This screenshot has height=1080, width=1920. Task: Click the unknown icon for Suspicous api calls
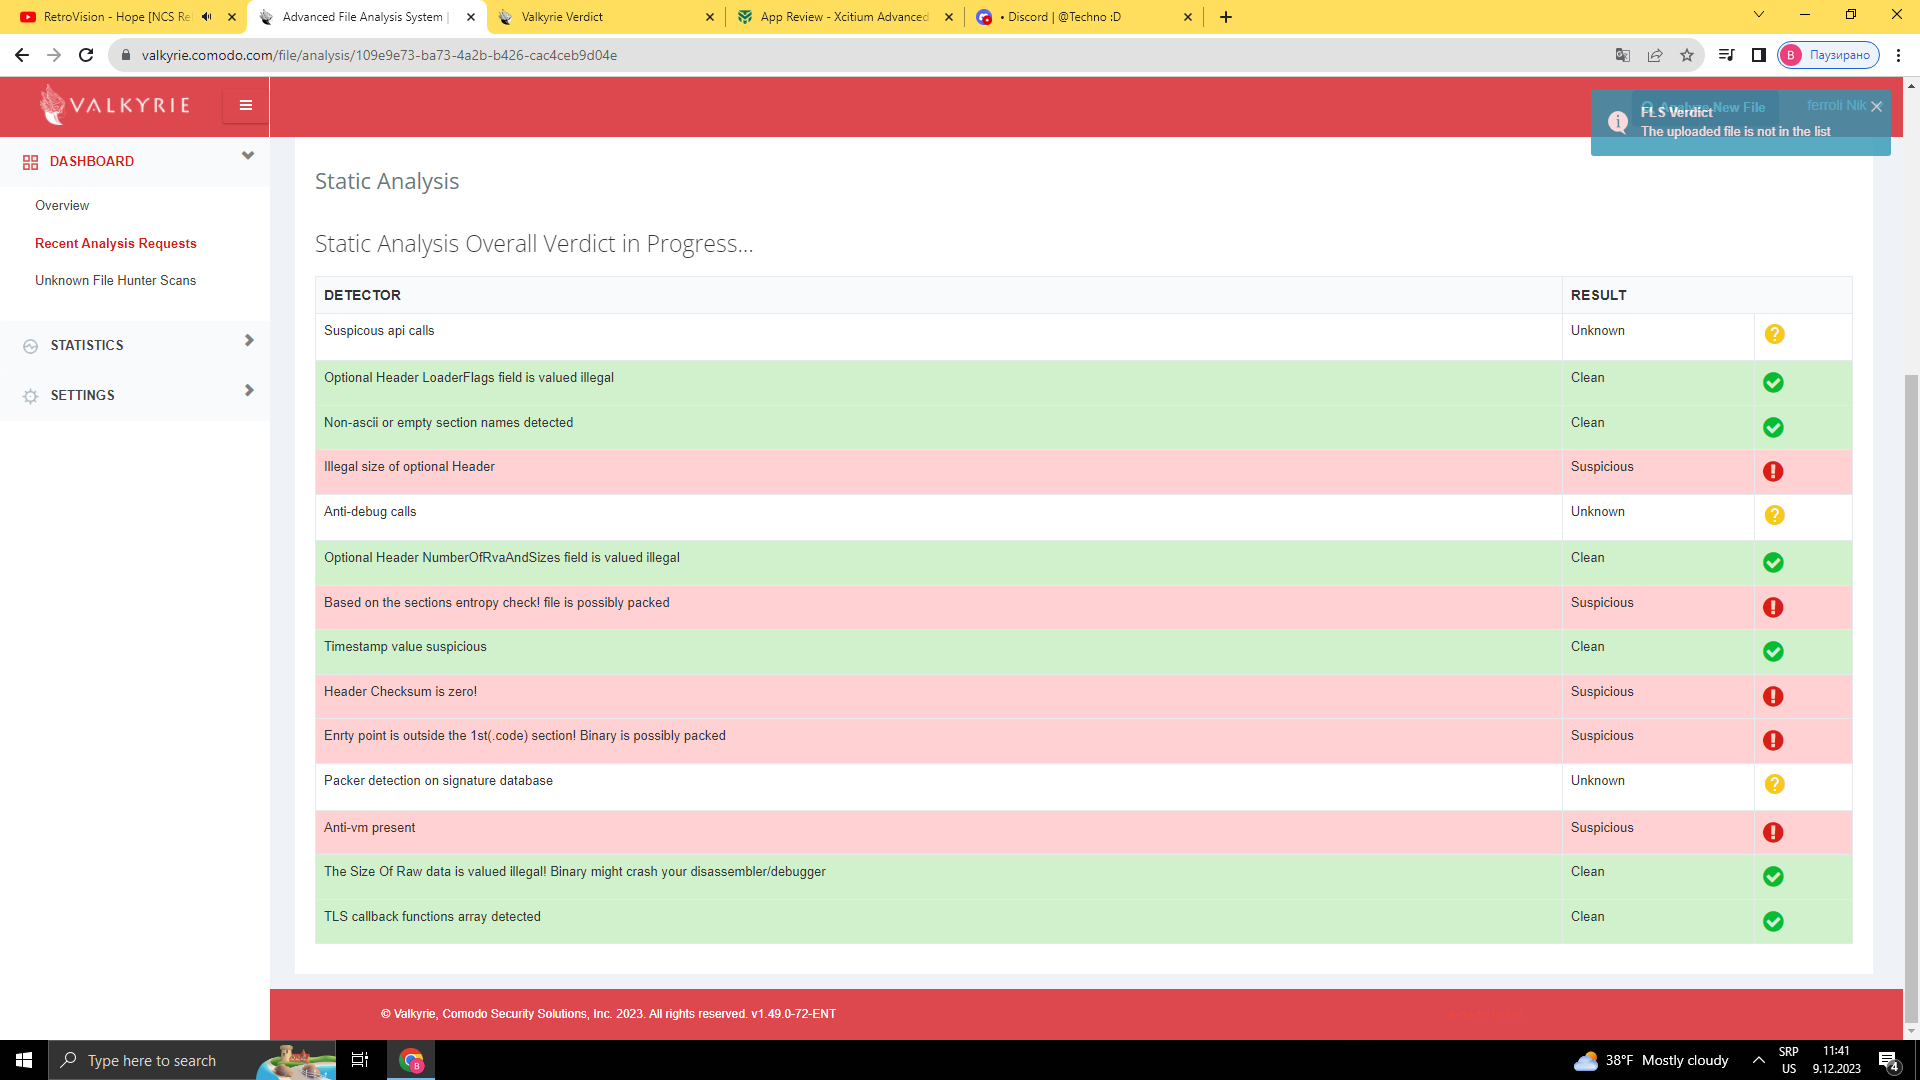click(1774, 334)
